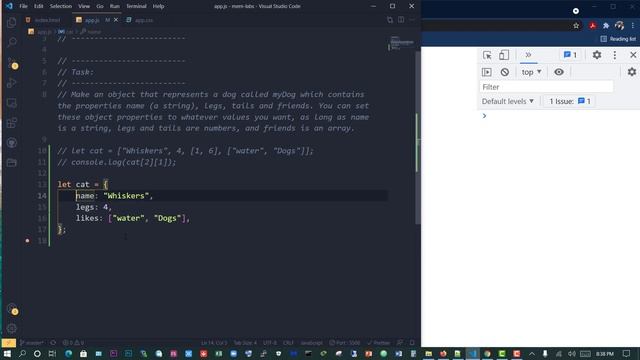Click the split editor right icon
Viewport: 640px width, 360px height.
401,20
